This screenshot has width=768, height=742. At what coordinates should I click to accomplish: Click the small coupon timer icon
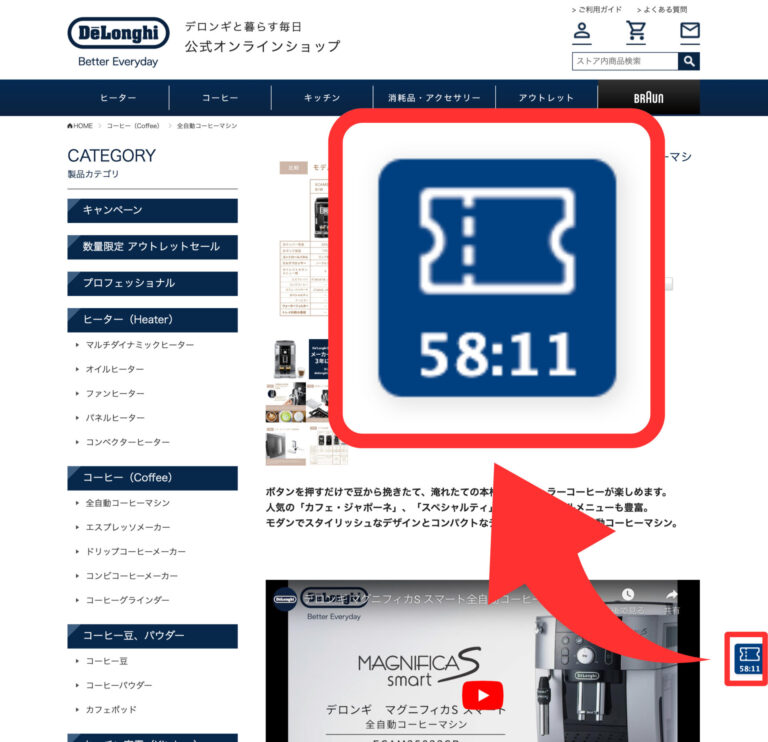click(x=748, y=658)
